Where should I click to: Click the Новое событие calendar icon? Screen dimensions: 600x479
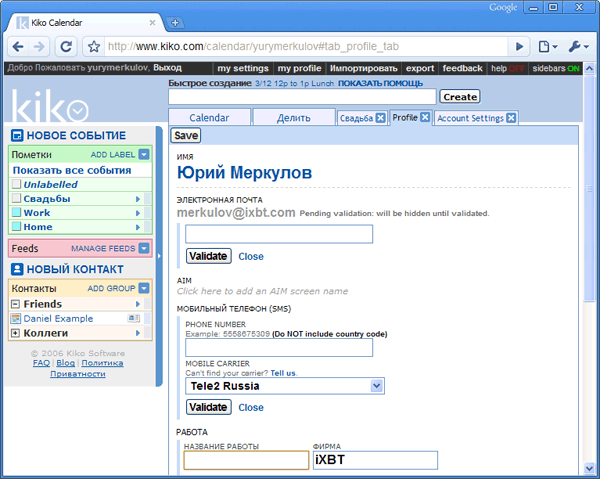click(x=17, y=135)
